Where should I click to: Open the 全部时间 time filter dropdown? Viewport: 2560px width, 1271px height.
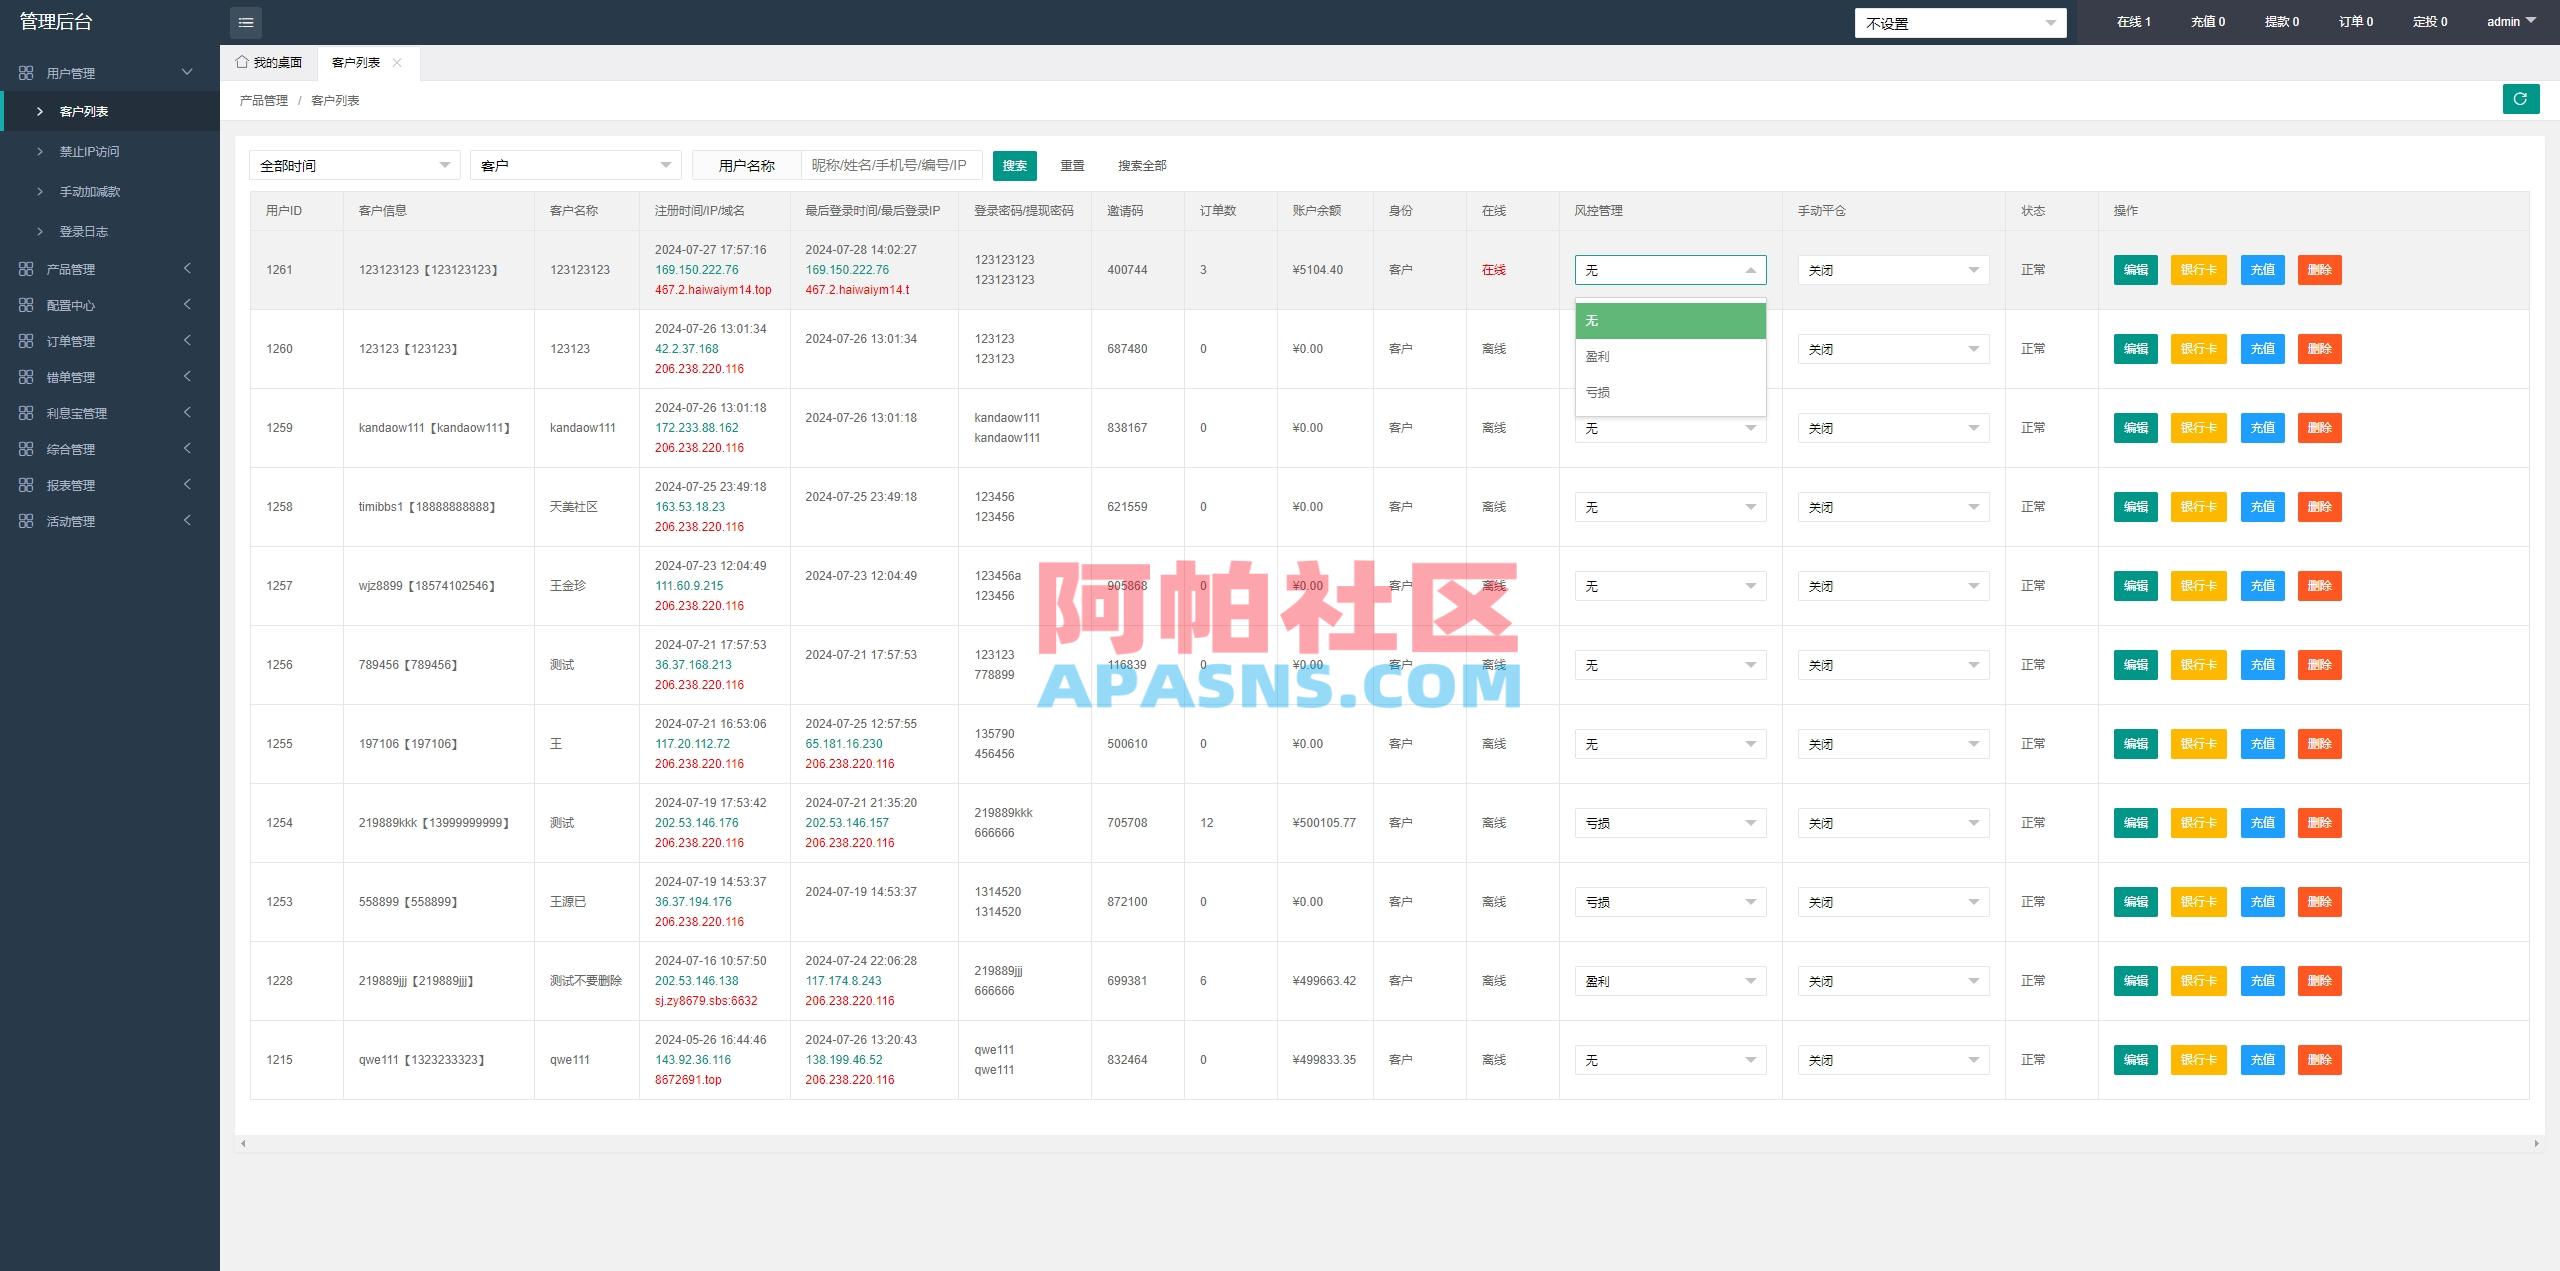354,164
